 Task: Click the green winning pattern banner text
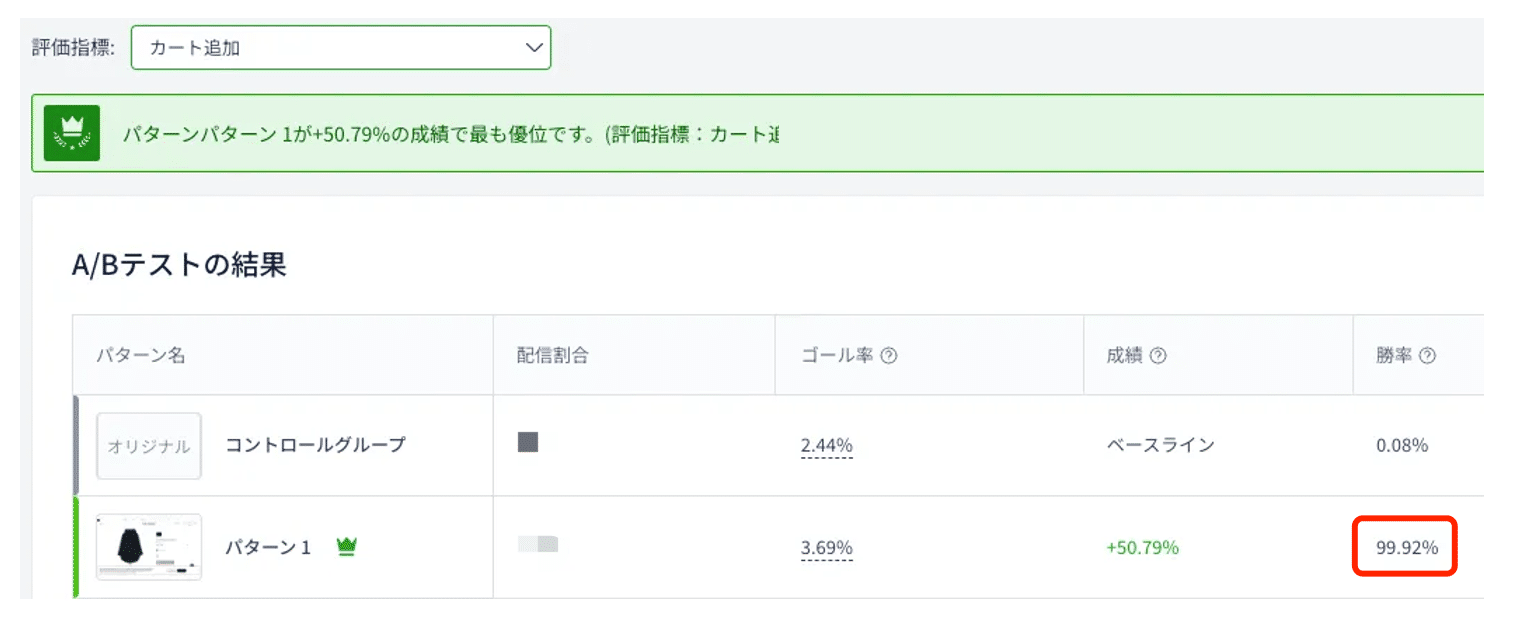(450, 134)
